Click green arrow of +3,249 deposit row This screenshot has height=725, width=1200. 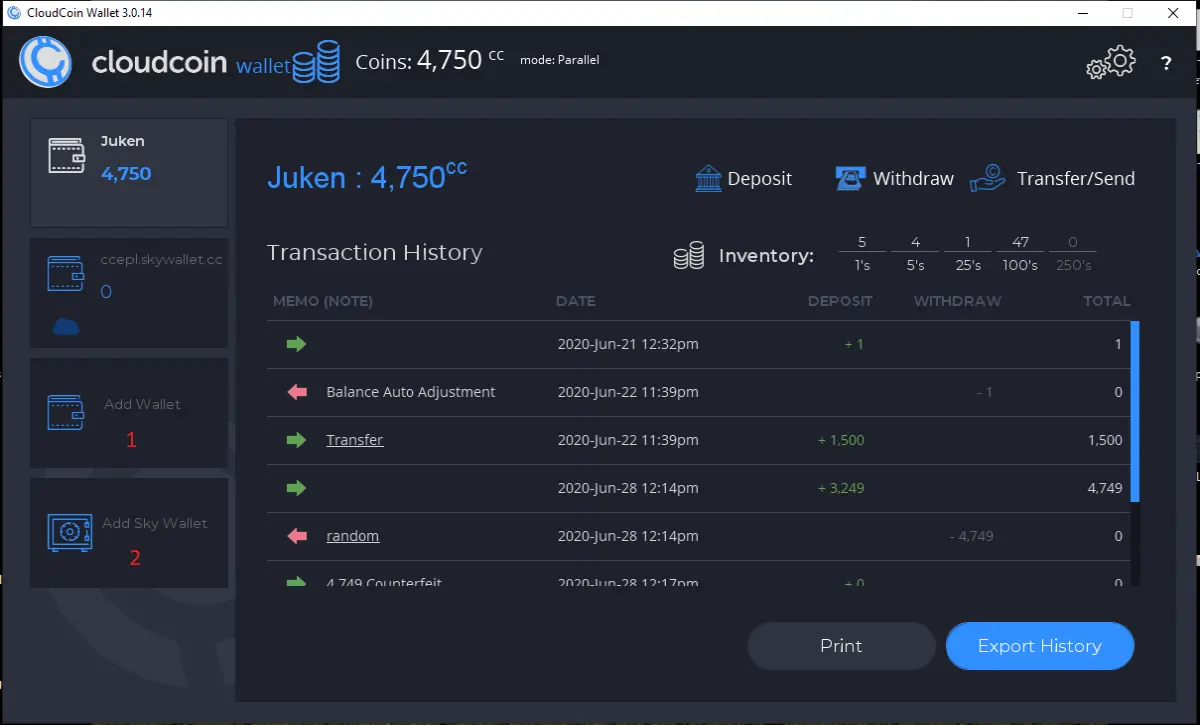point(297,488)
